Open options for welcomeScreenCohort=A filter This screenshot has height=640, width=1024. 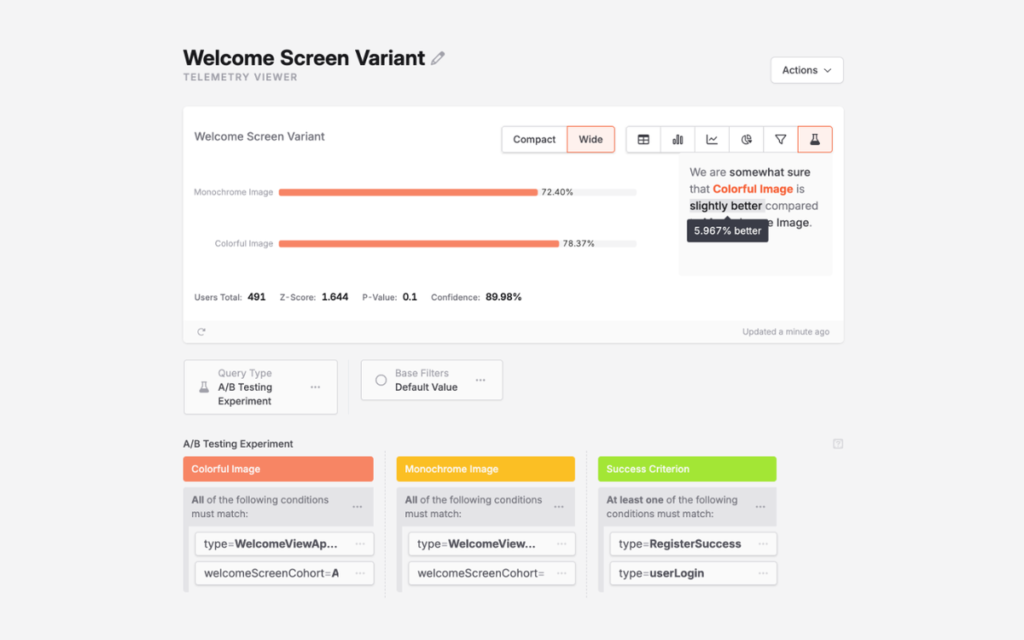pyautogui.click(x=360, y=573)
